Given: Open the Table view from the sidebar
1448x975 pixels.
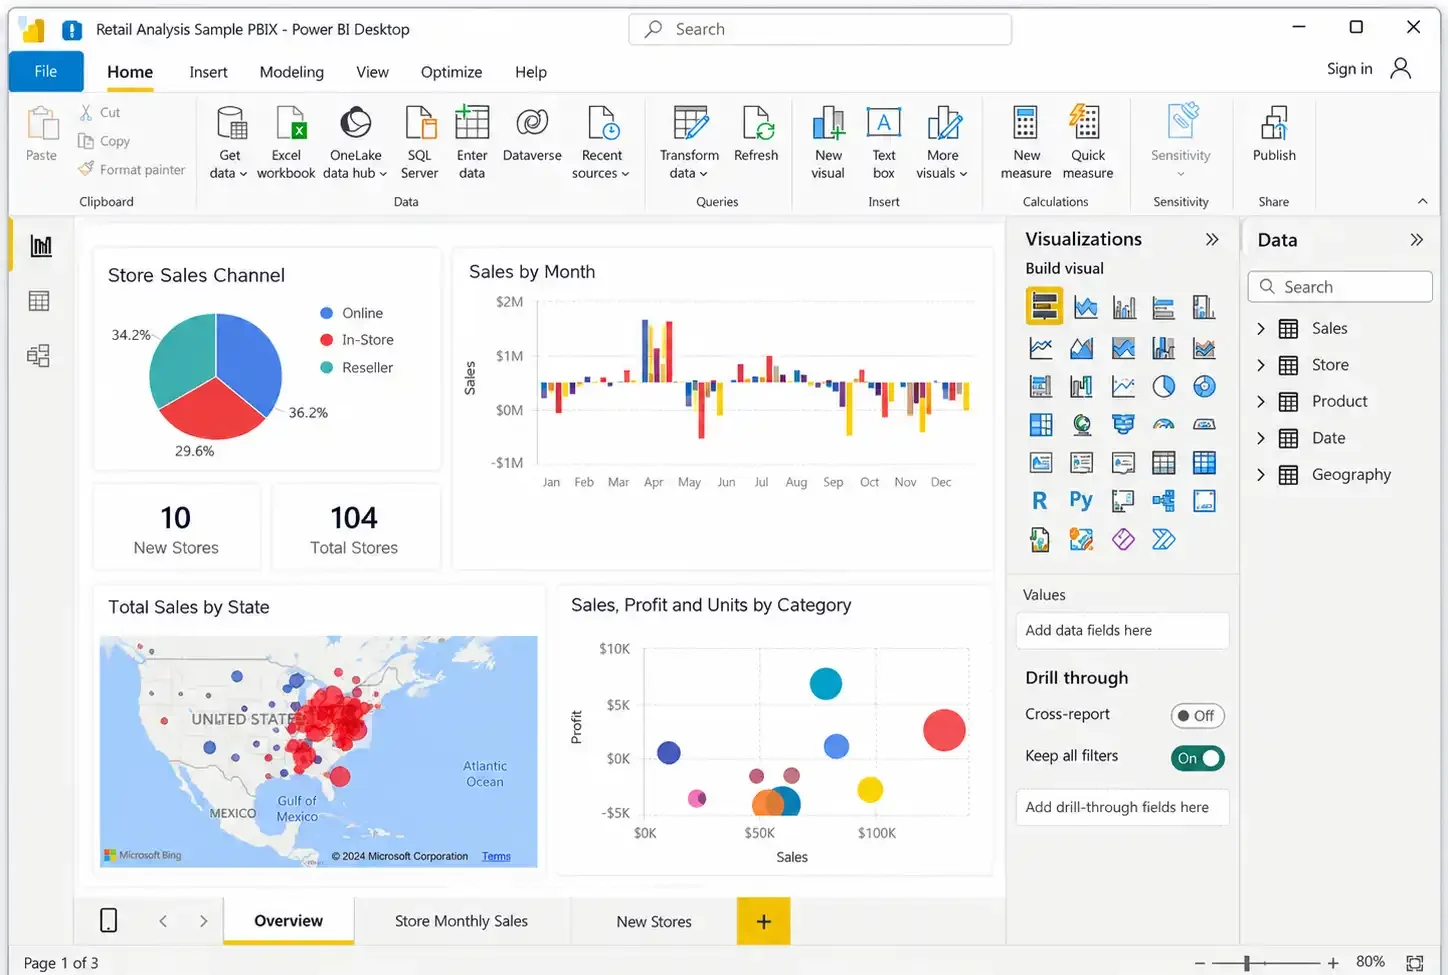Looking at the screenshot, I should pyautogui.click(x=39, y=301).
